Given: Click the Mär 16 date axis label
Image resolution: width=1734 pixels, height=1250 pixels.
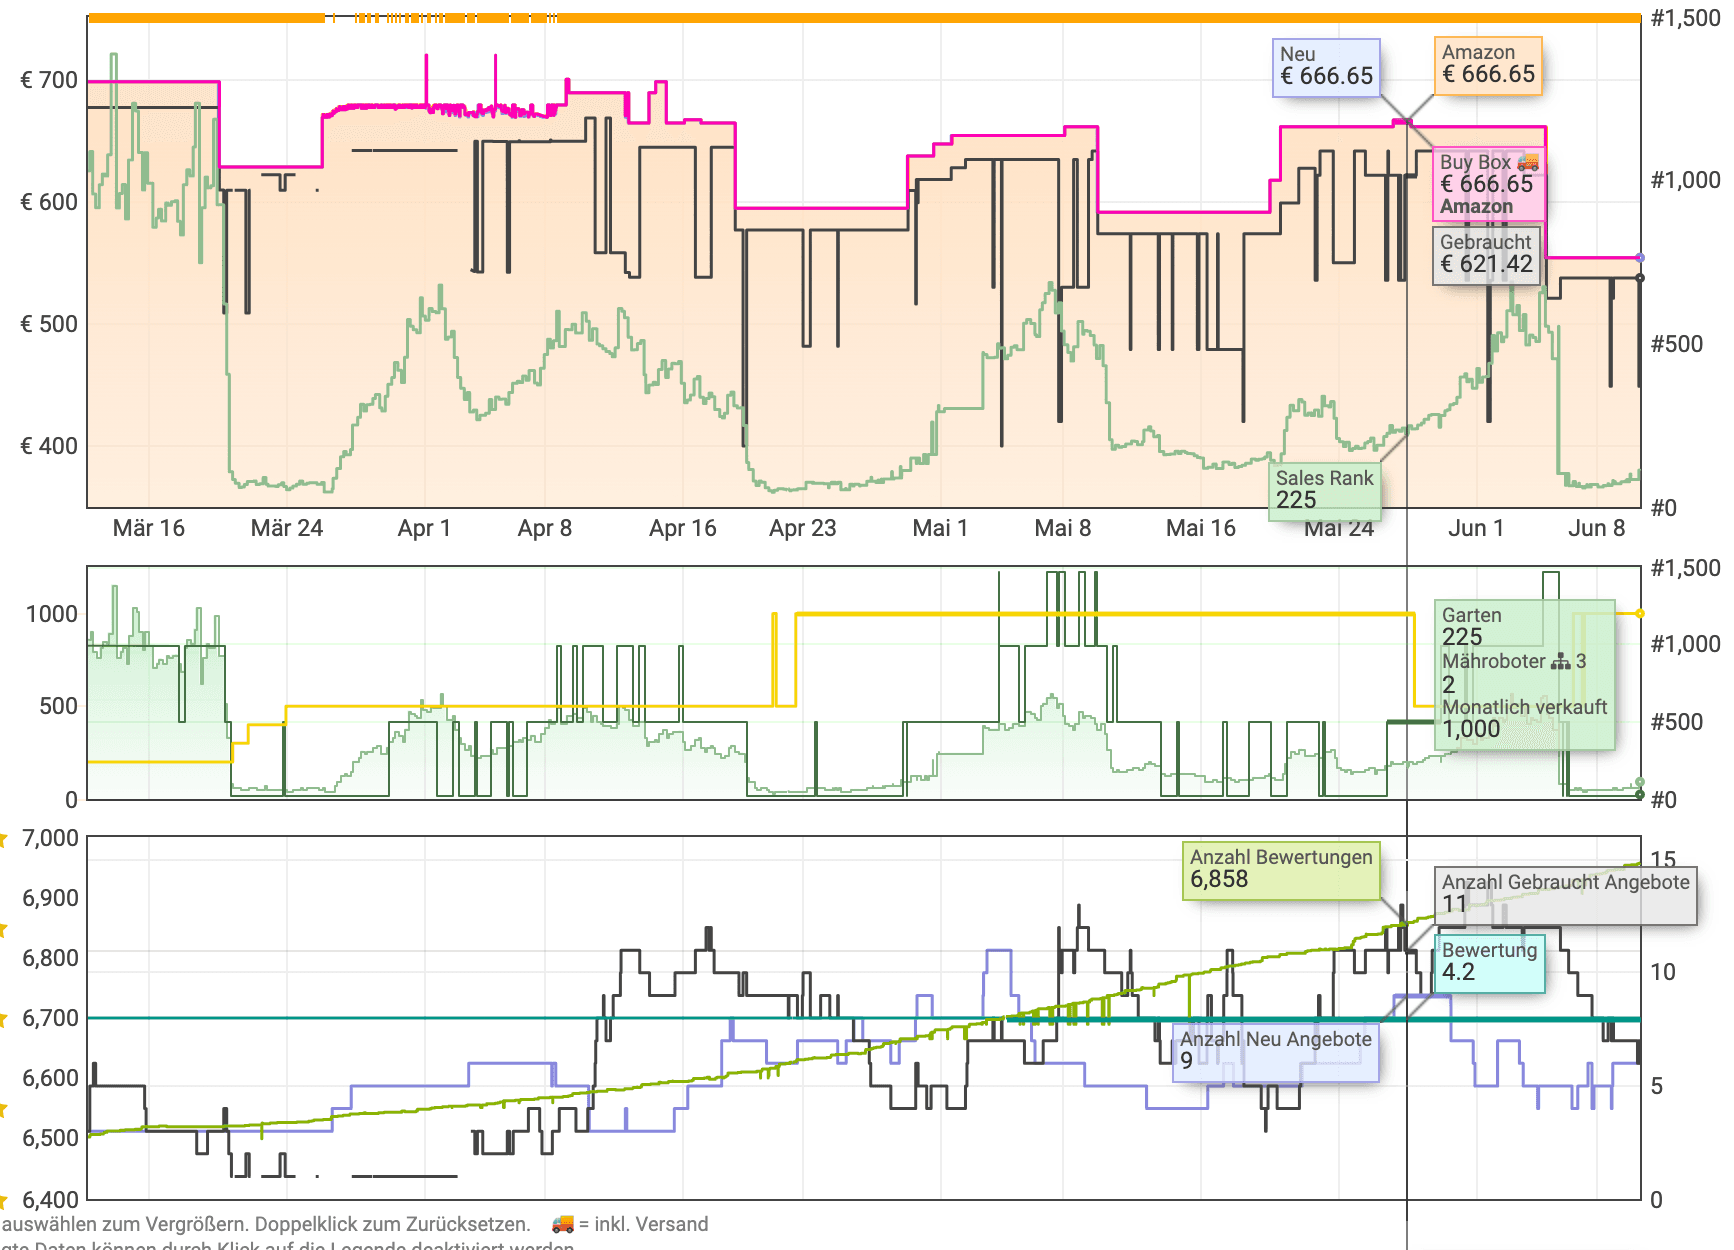Looking at the screenshot, I should click(x=149, y=528).
